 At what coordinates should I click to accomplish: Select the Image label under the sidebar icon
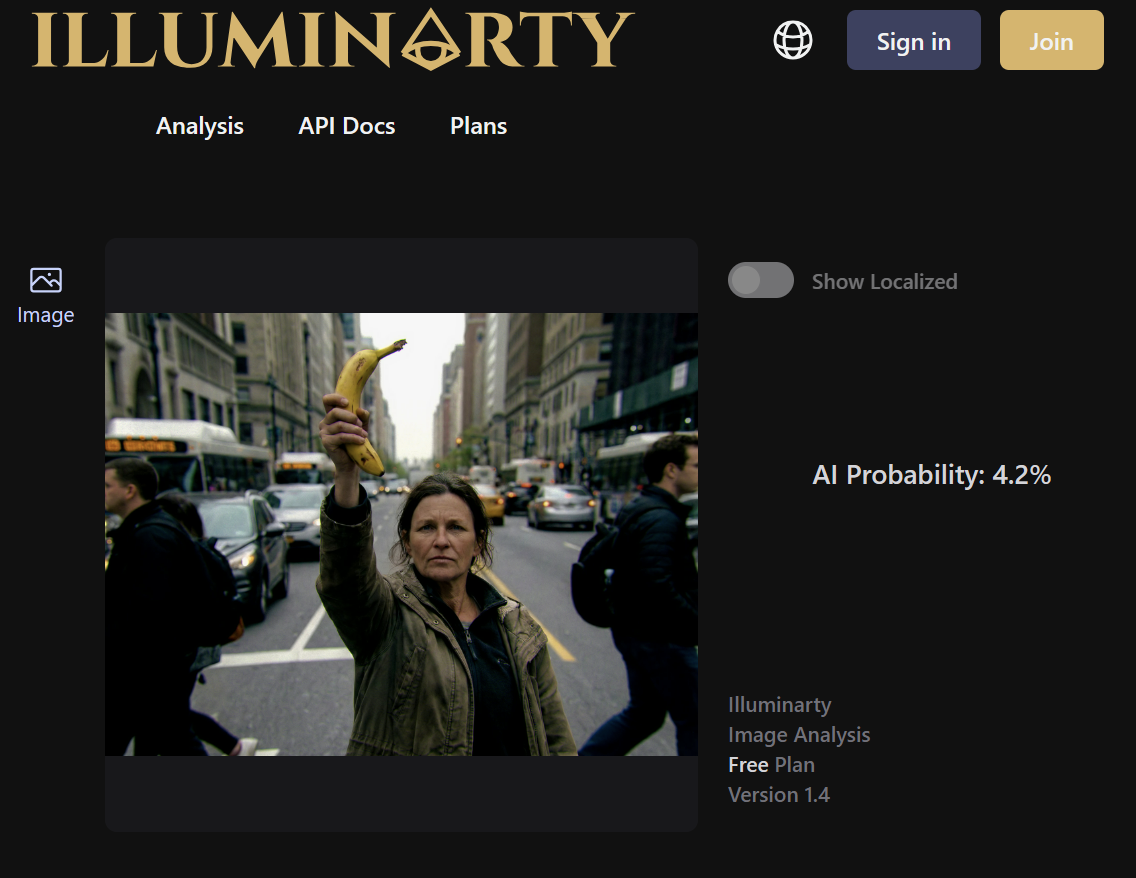(x=46, y=315)
